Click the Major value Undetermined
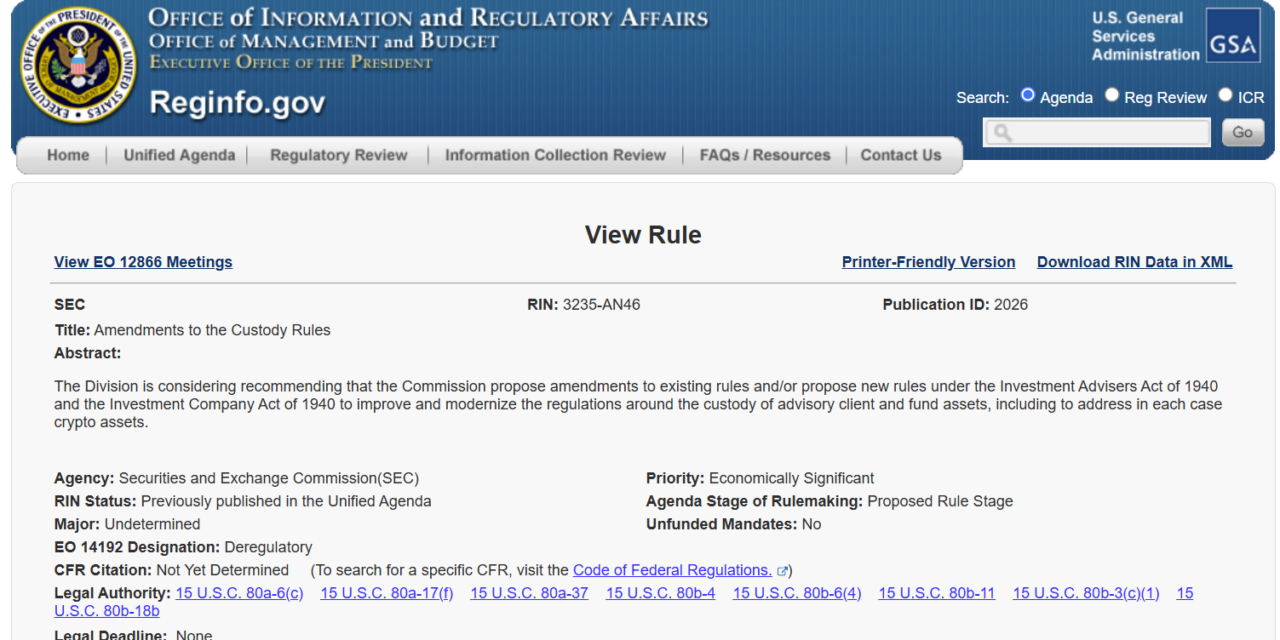Image resolution: width=1280 pixels, height=640 pixels. click(x=152, y=524)
